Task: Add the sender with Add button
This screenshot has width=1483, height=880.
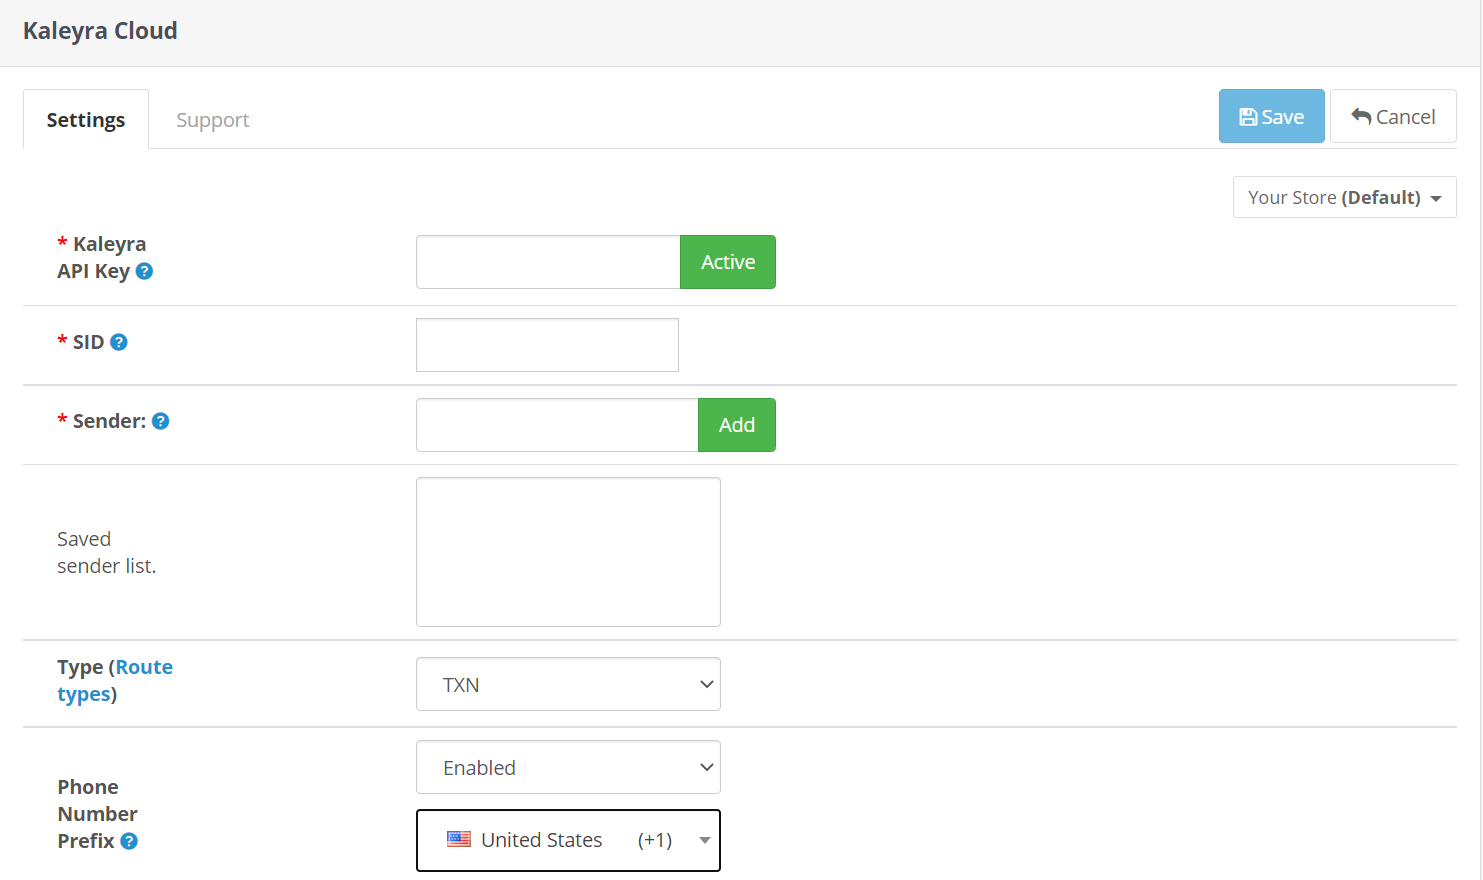Action: coord(736,425)
